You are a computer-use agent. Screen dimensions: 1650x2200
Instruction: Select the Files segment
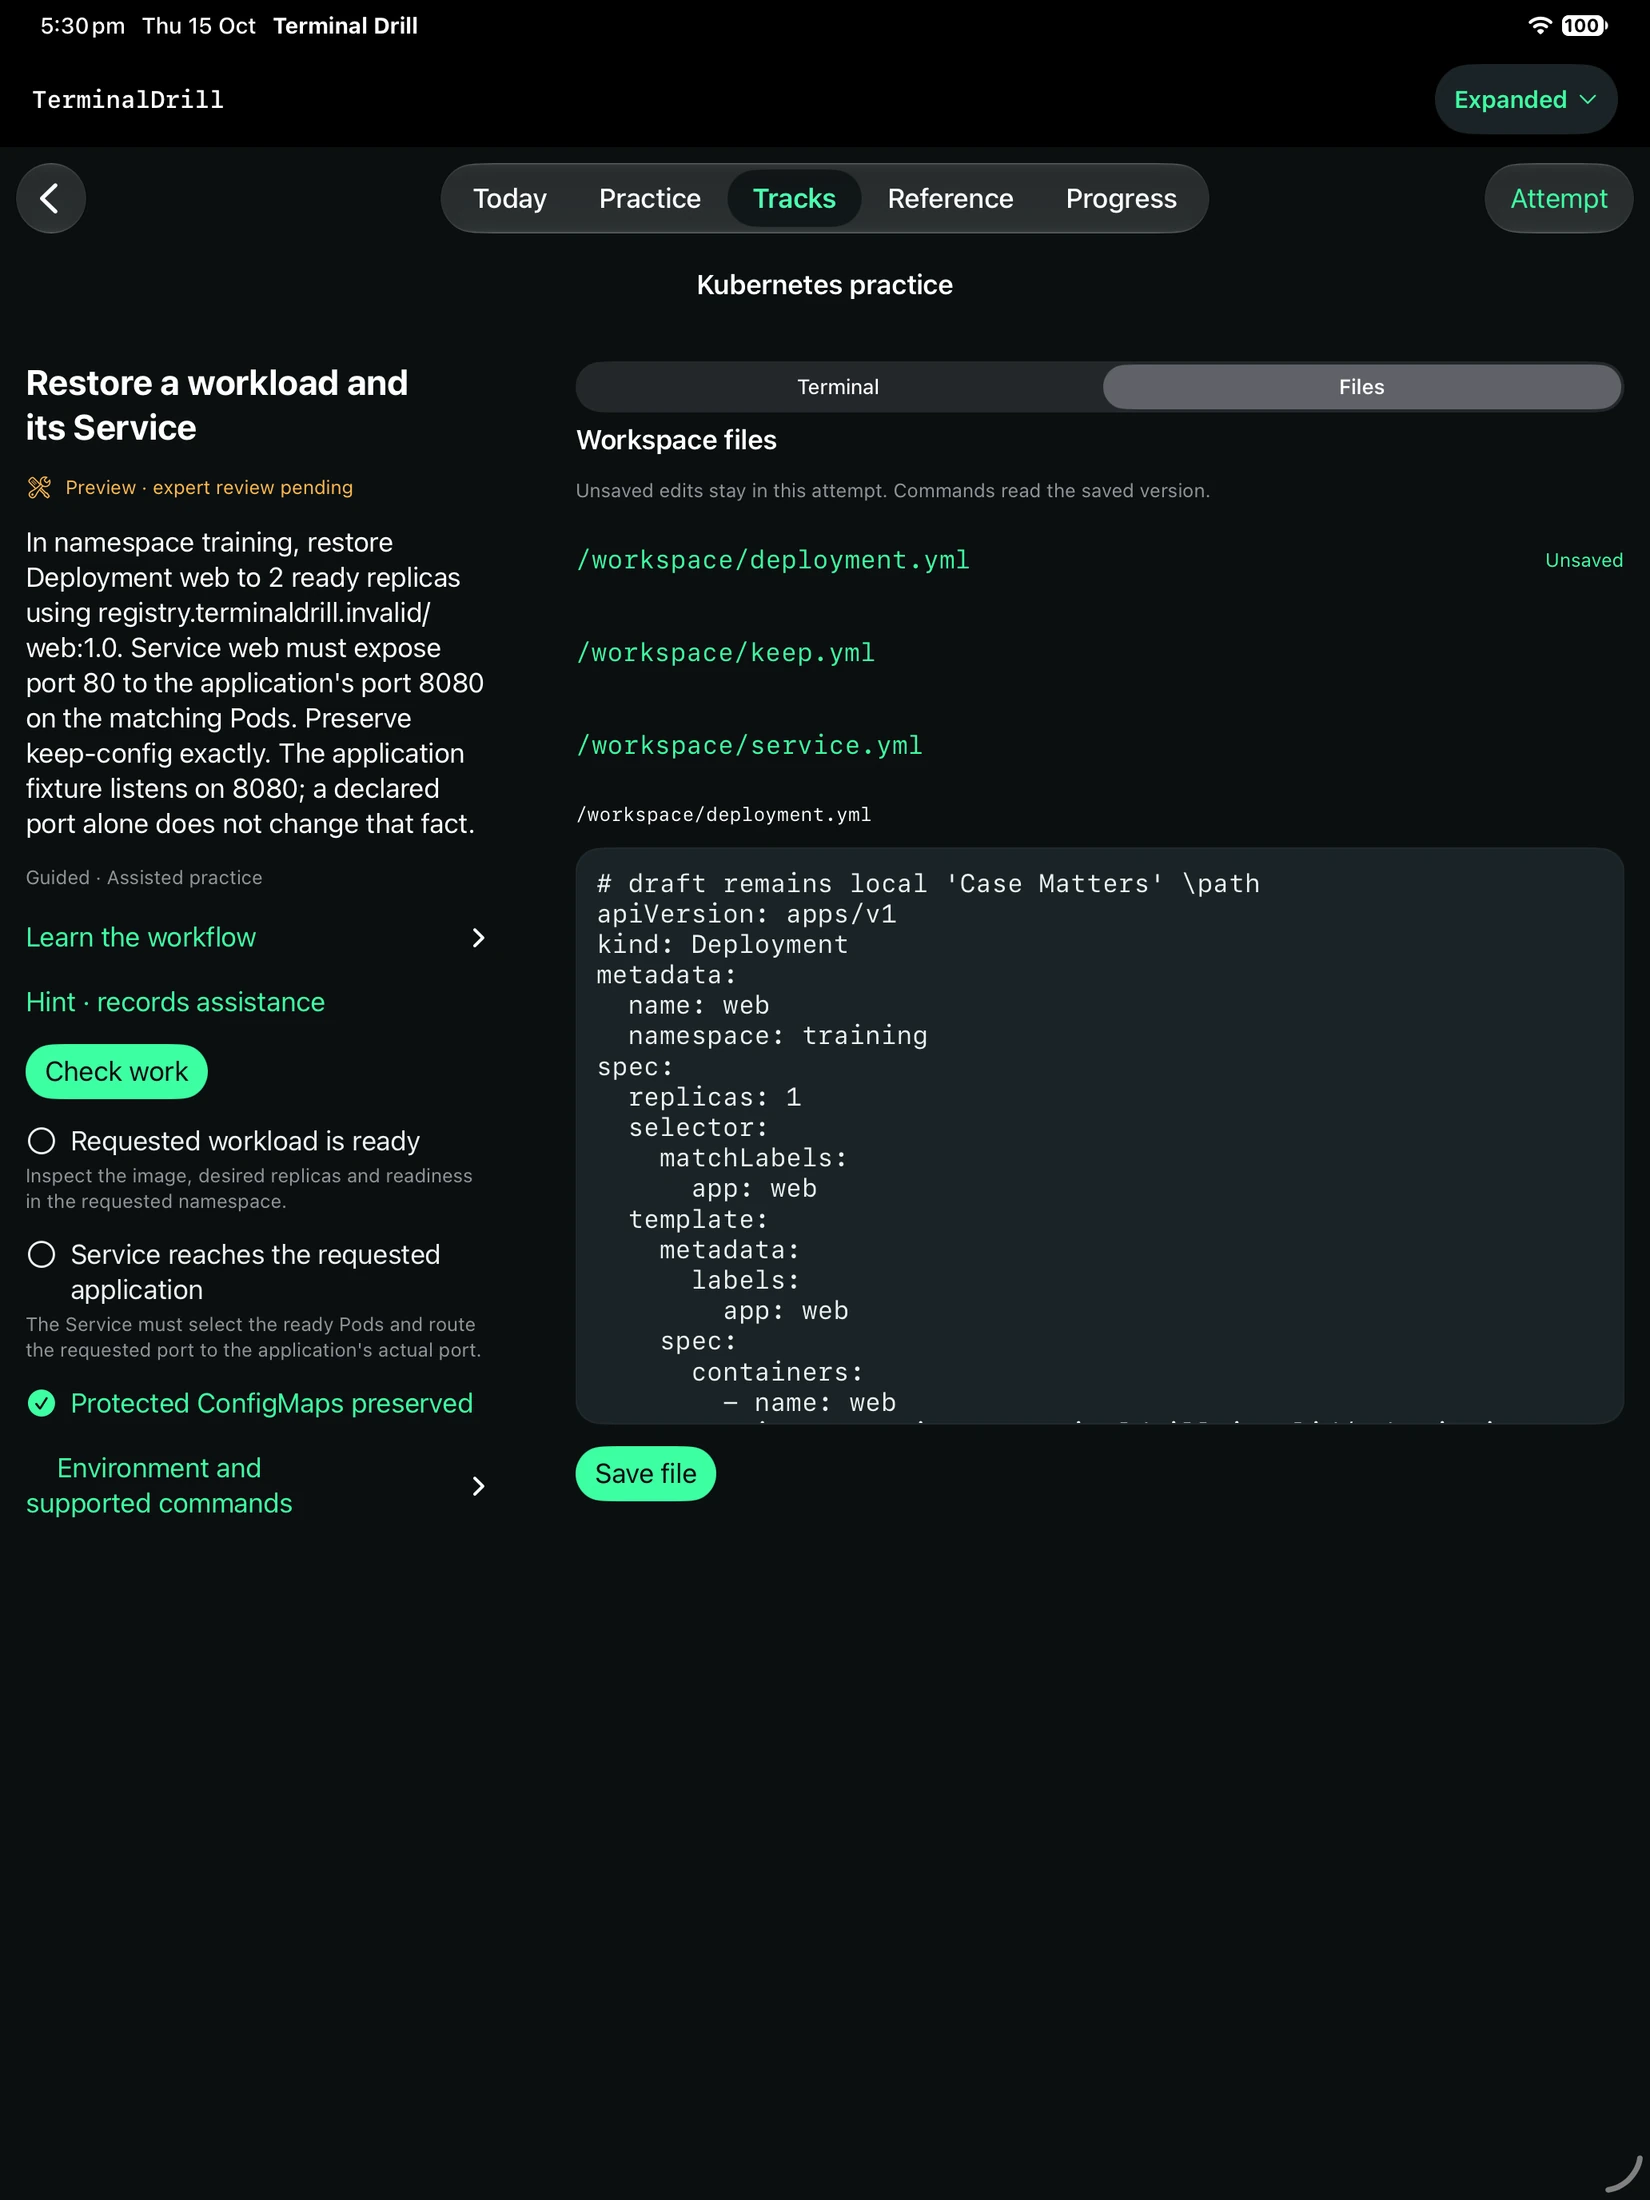(x=1361, y=387)
